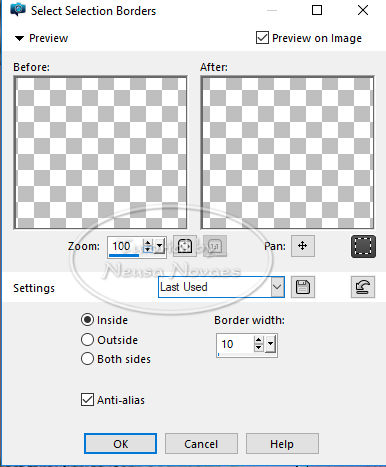Collapse the Preview section triangle
The height and width of the screenshot is (467, 386).
pos(19,38)
